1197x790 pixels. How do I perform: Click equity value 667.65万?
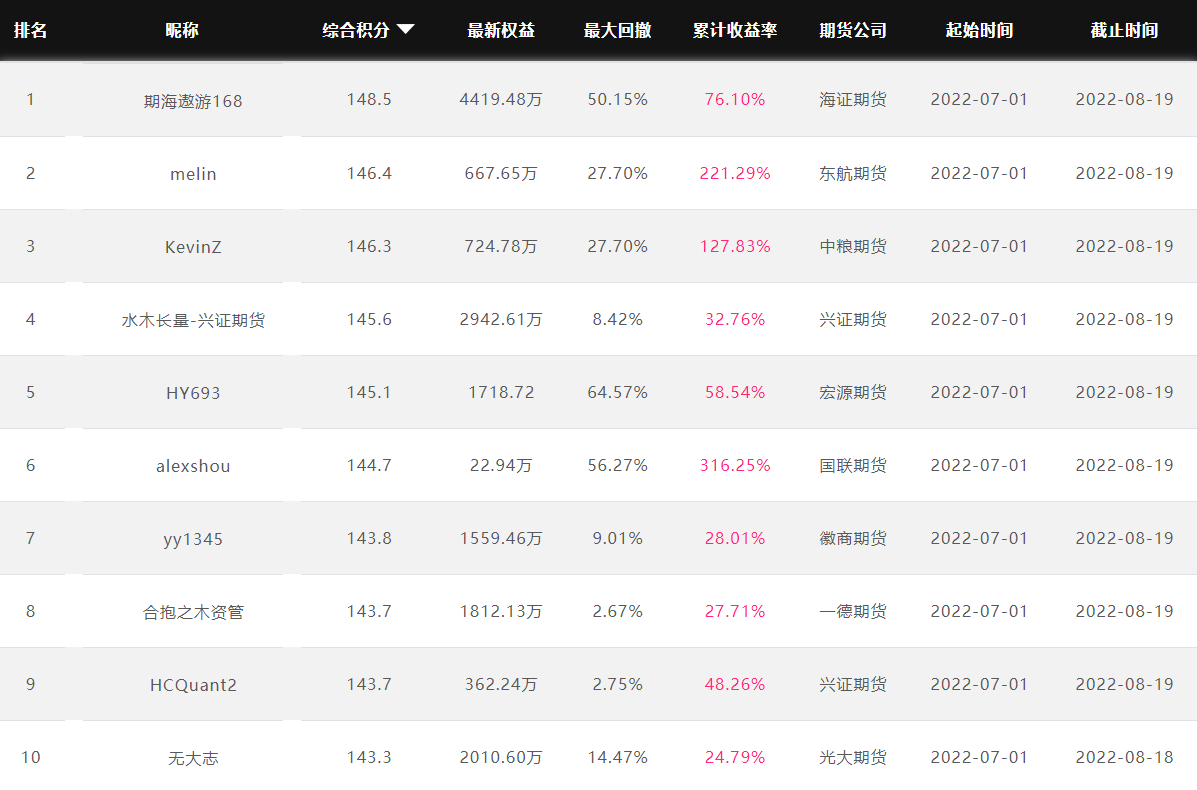click(501, 173)
